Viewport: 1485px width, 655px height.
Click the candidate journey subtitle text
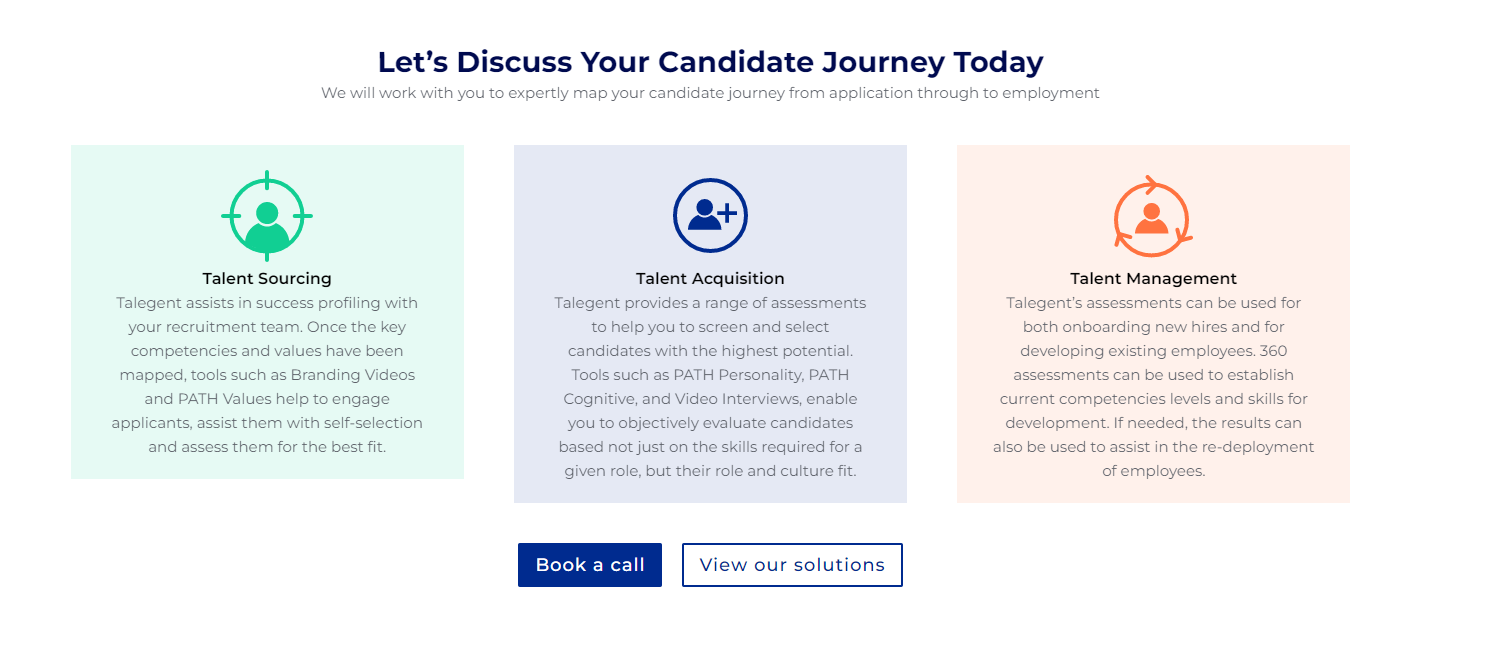(x=710, y=92)
